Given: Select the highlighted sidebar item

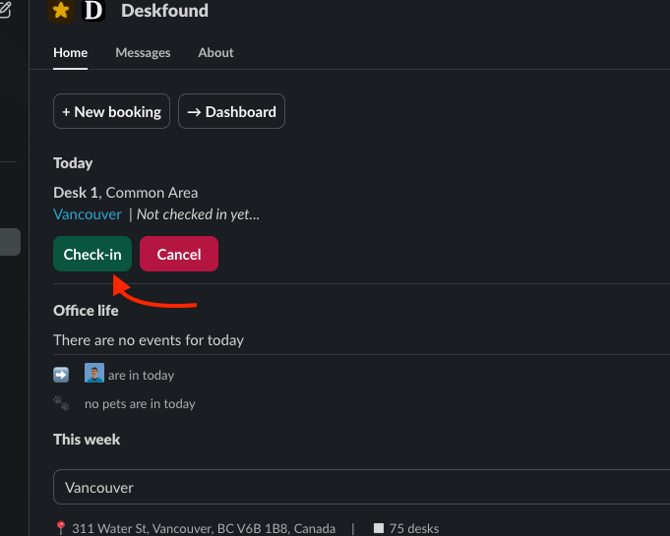Looking at the screenshot, I should [10, 242].
